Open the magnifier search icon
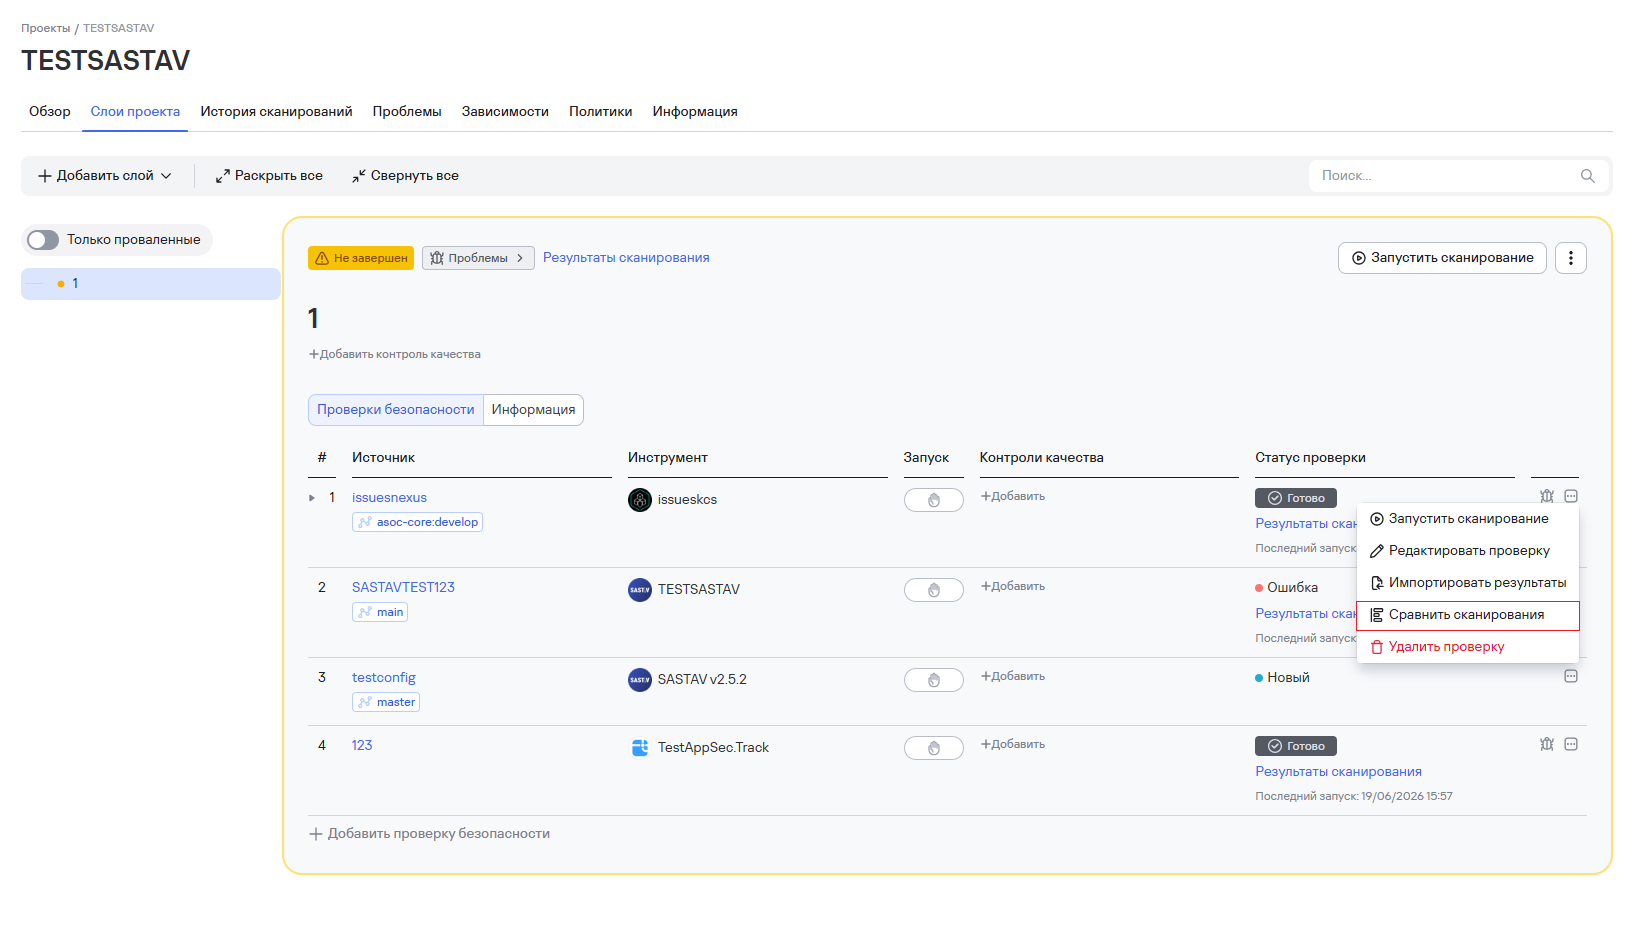This screenshot has height=945, width=1637. click(1587, 176)
